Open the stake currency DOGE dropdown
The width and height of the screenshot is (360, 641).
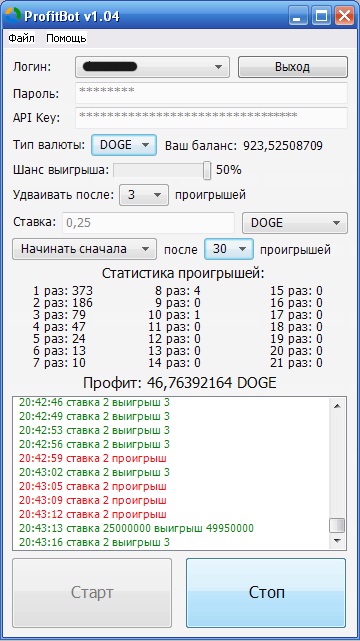[x=295, y=223]
